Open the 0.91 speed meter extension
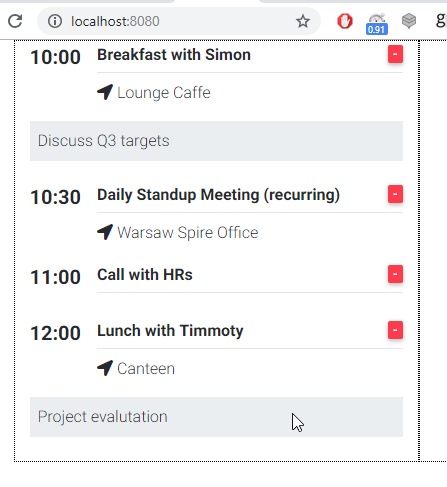The image size is (447, 487). 377,24
